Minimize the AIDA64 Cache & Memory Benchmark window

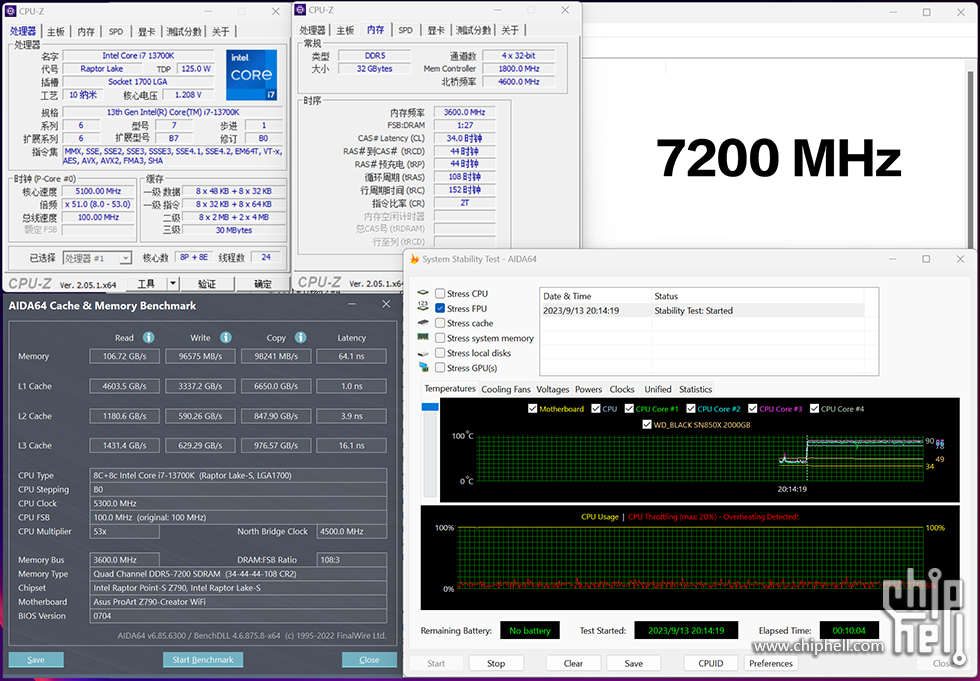352,304
